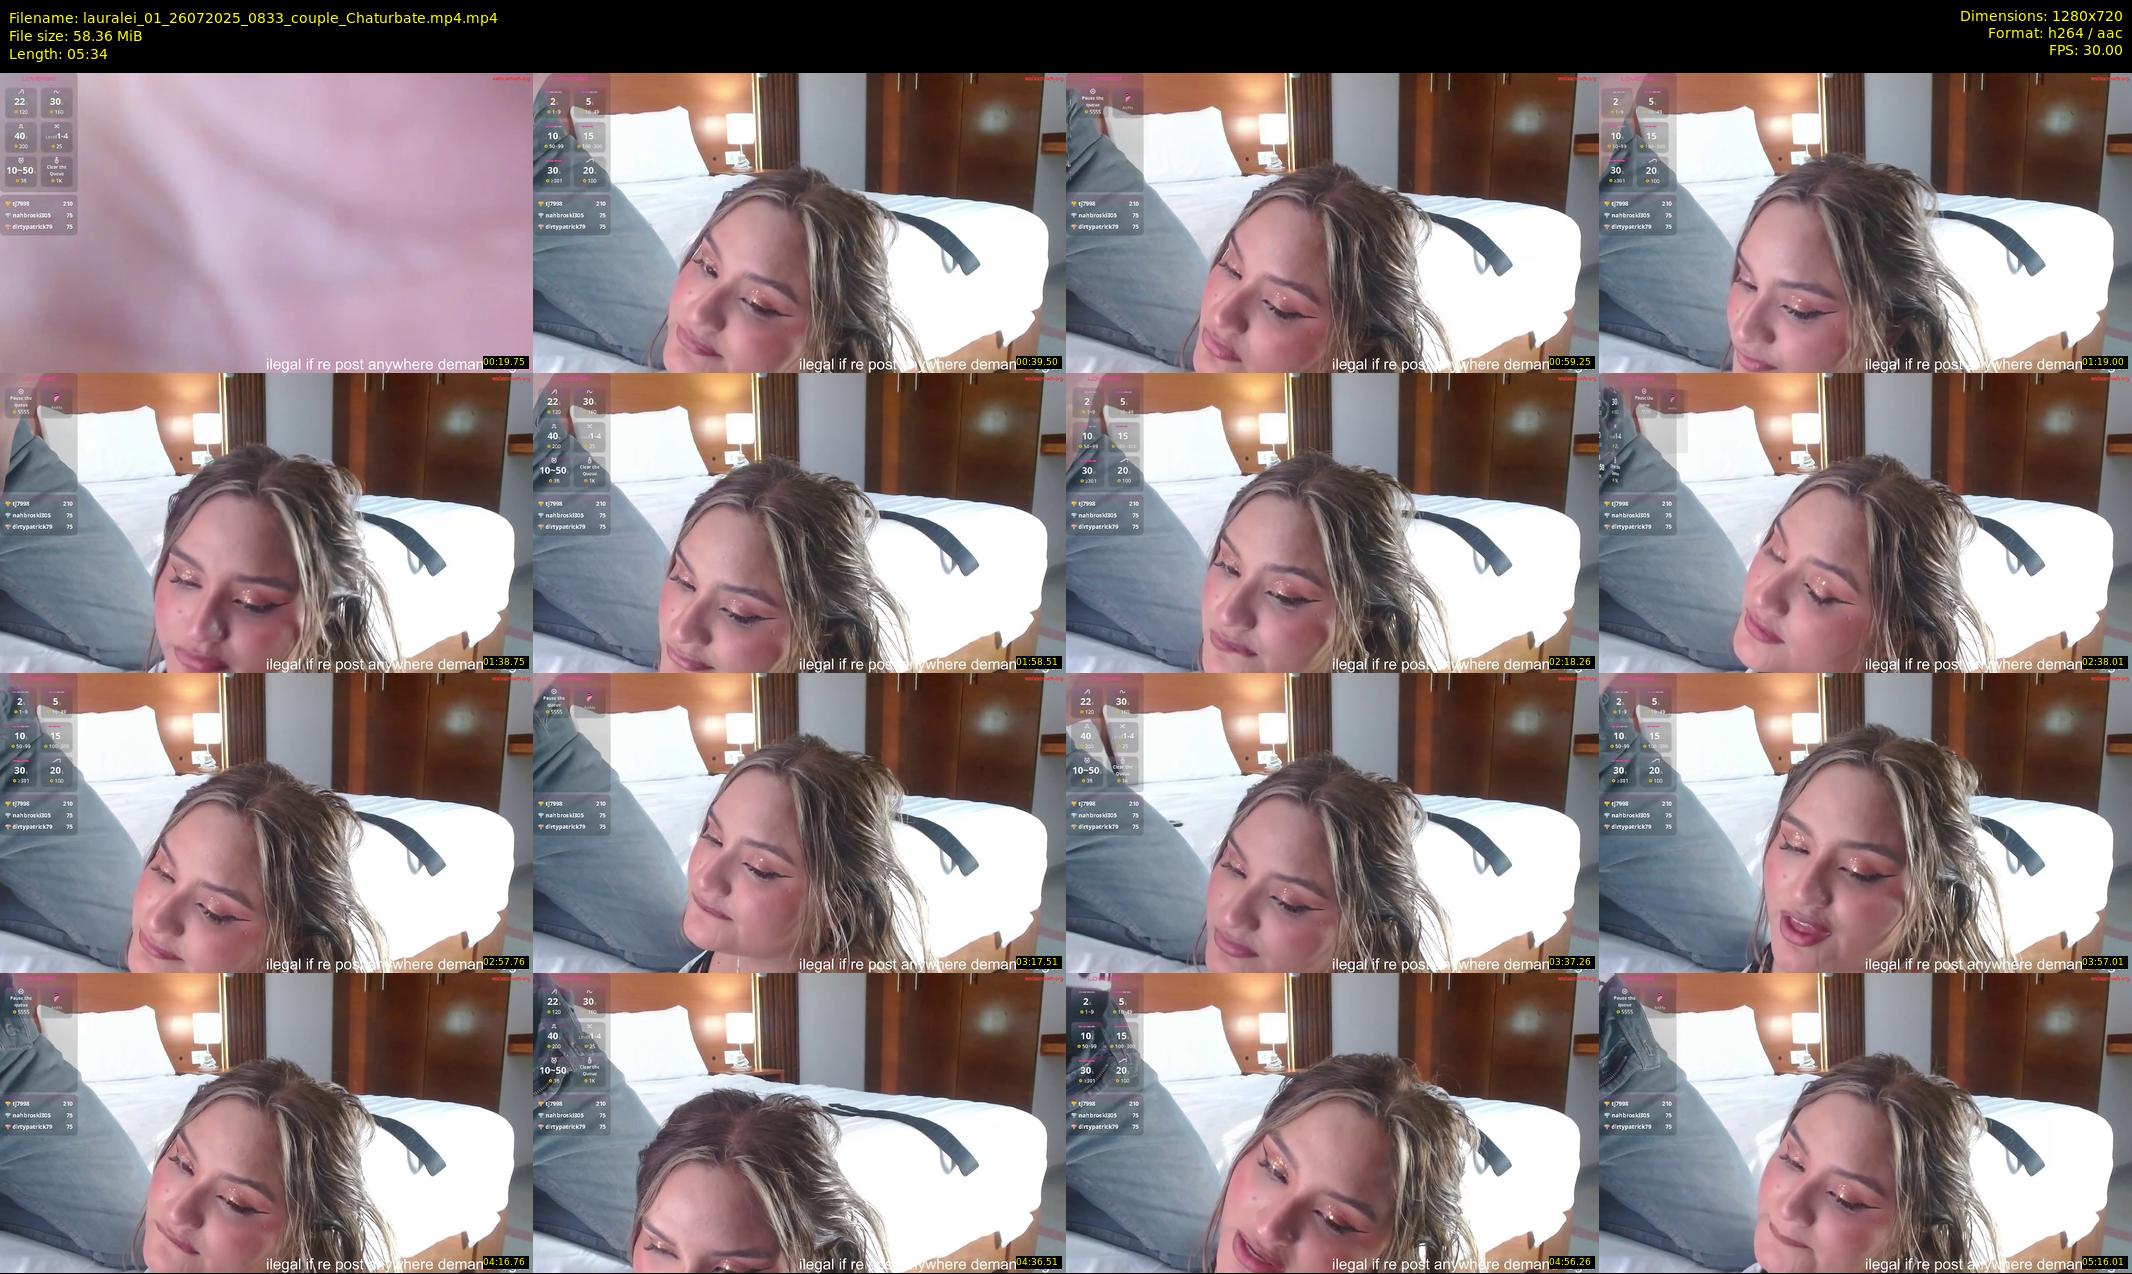Click the 'Level 1-4' tile in the first thumbnail
This screenshot has height=1274, width=2132.
[57, 137]
